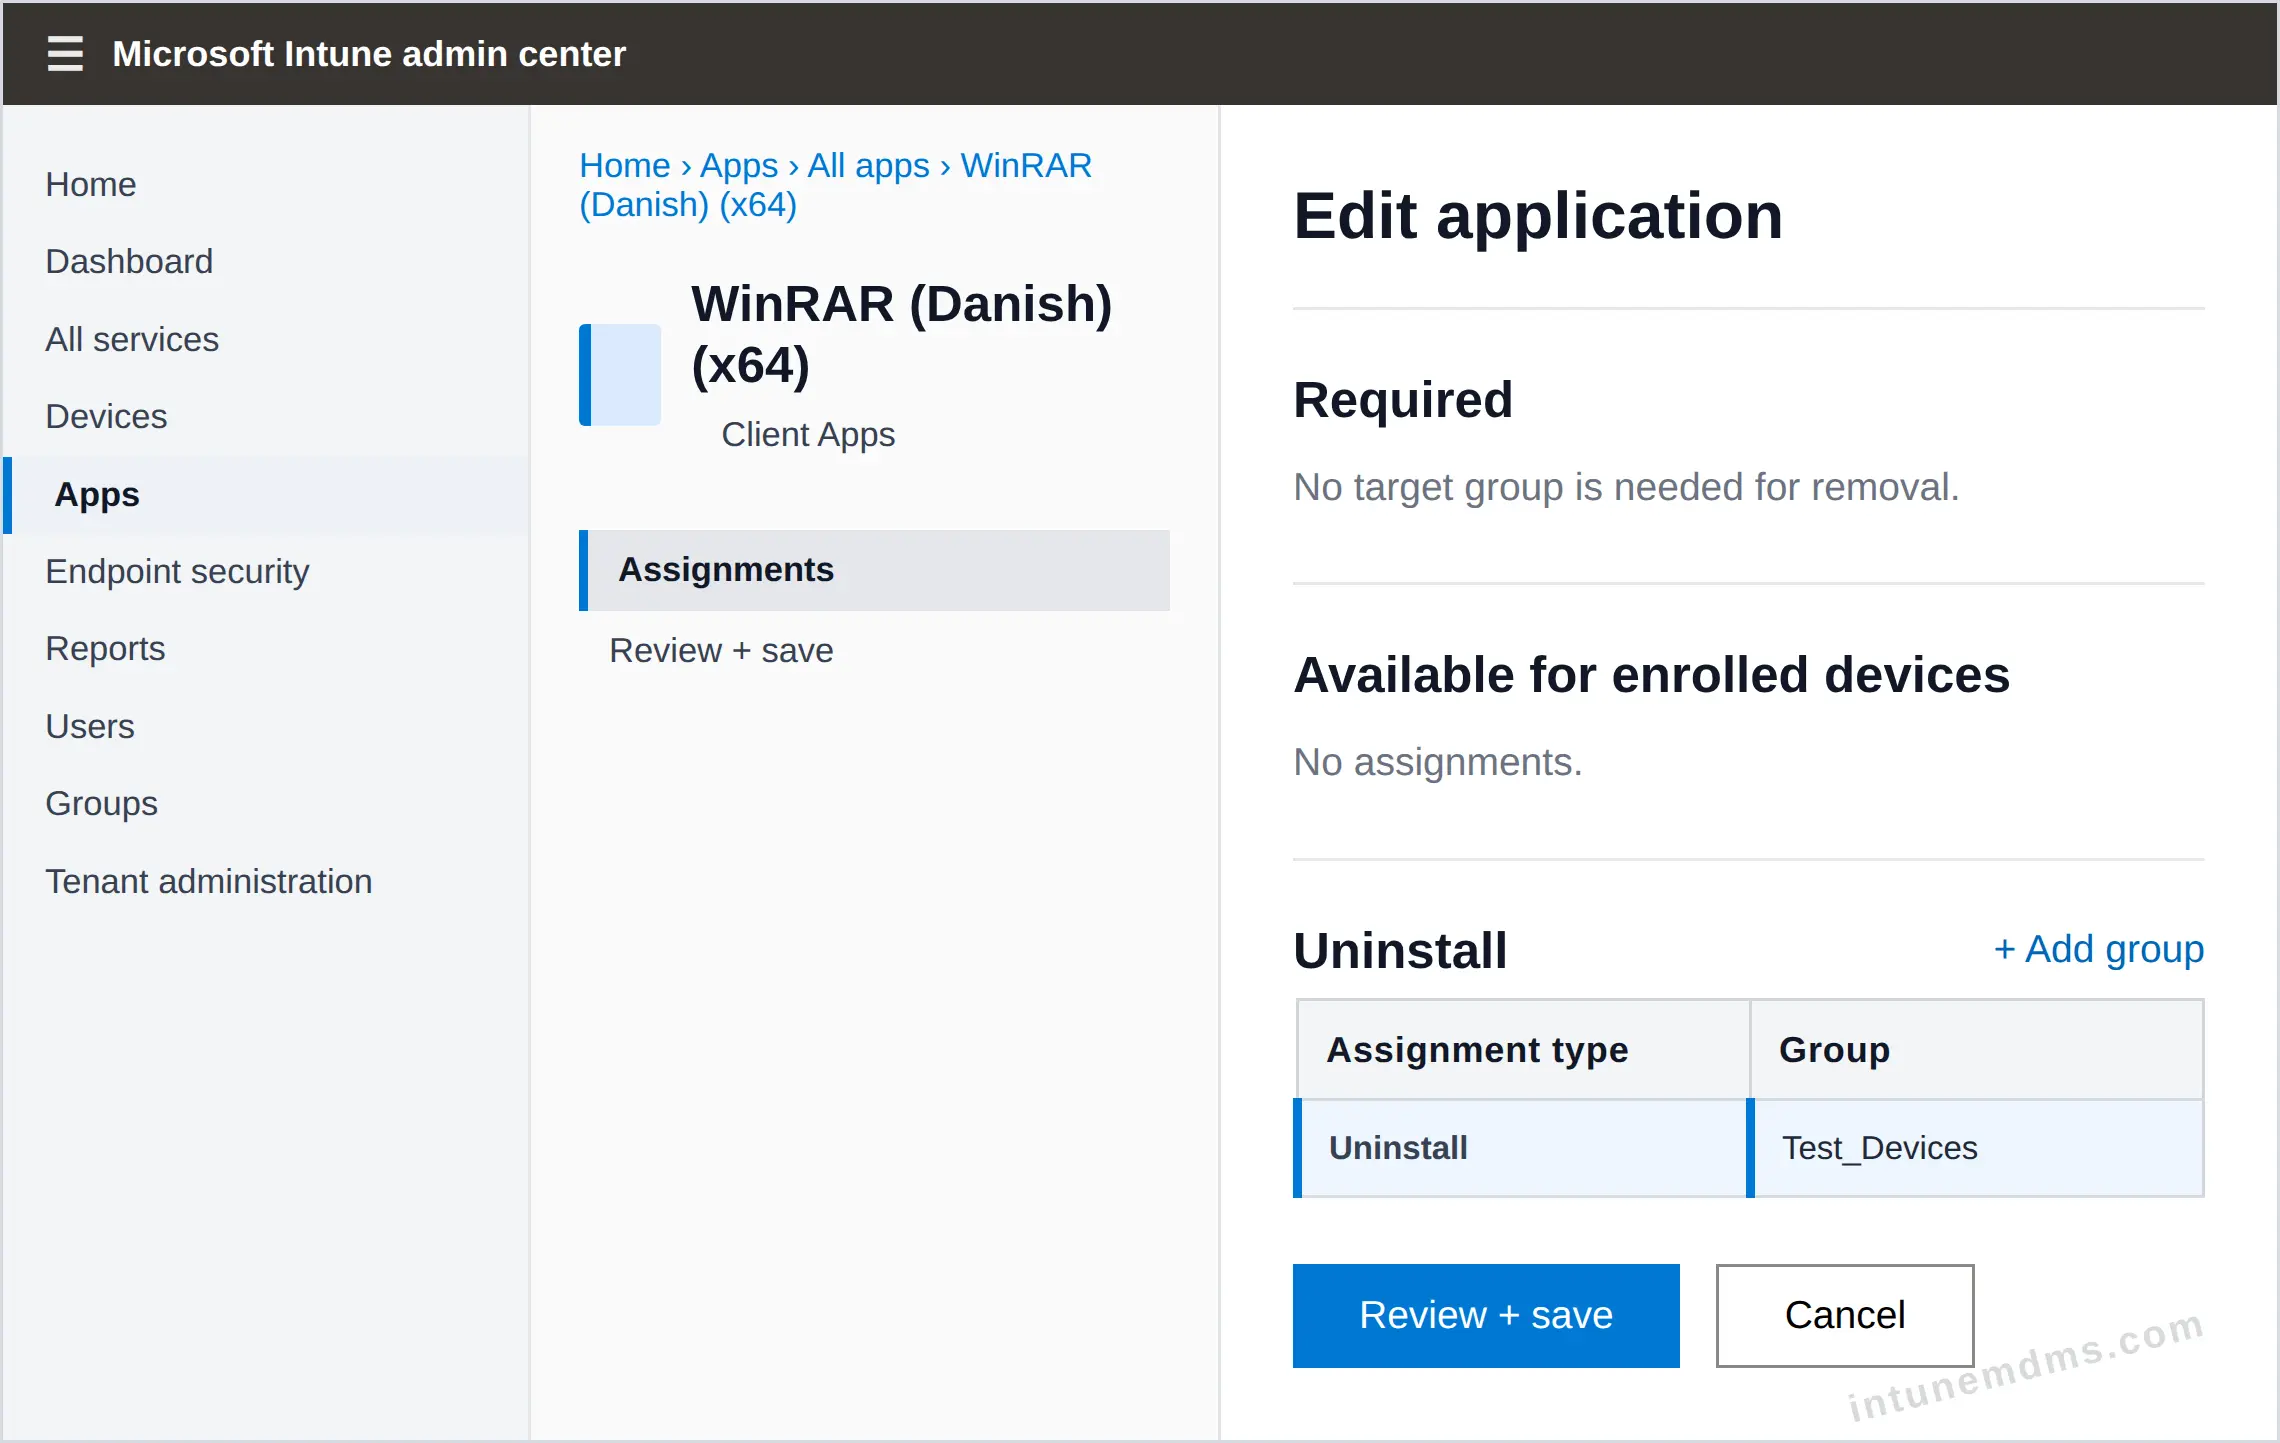The height and width of the screenshot is (1443, 2280).
Task: Click the Microsoft Intune admin center title
Action: pos(369,54)
